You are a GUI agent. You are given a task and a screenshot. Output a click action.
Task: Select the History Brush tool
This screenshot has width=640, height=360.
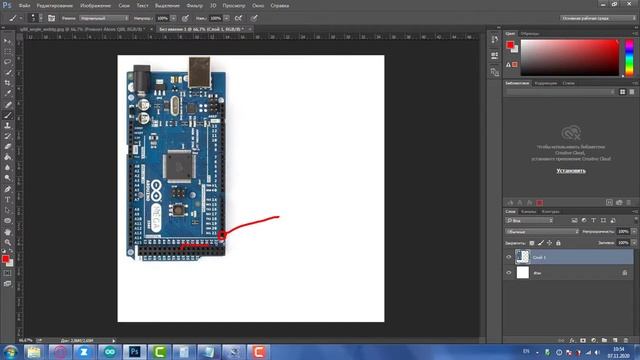tap(7, 136)
